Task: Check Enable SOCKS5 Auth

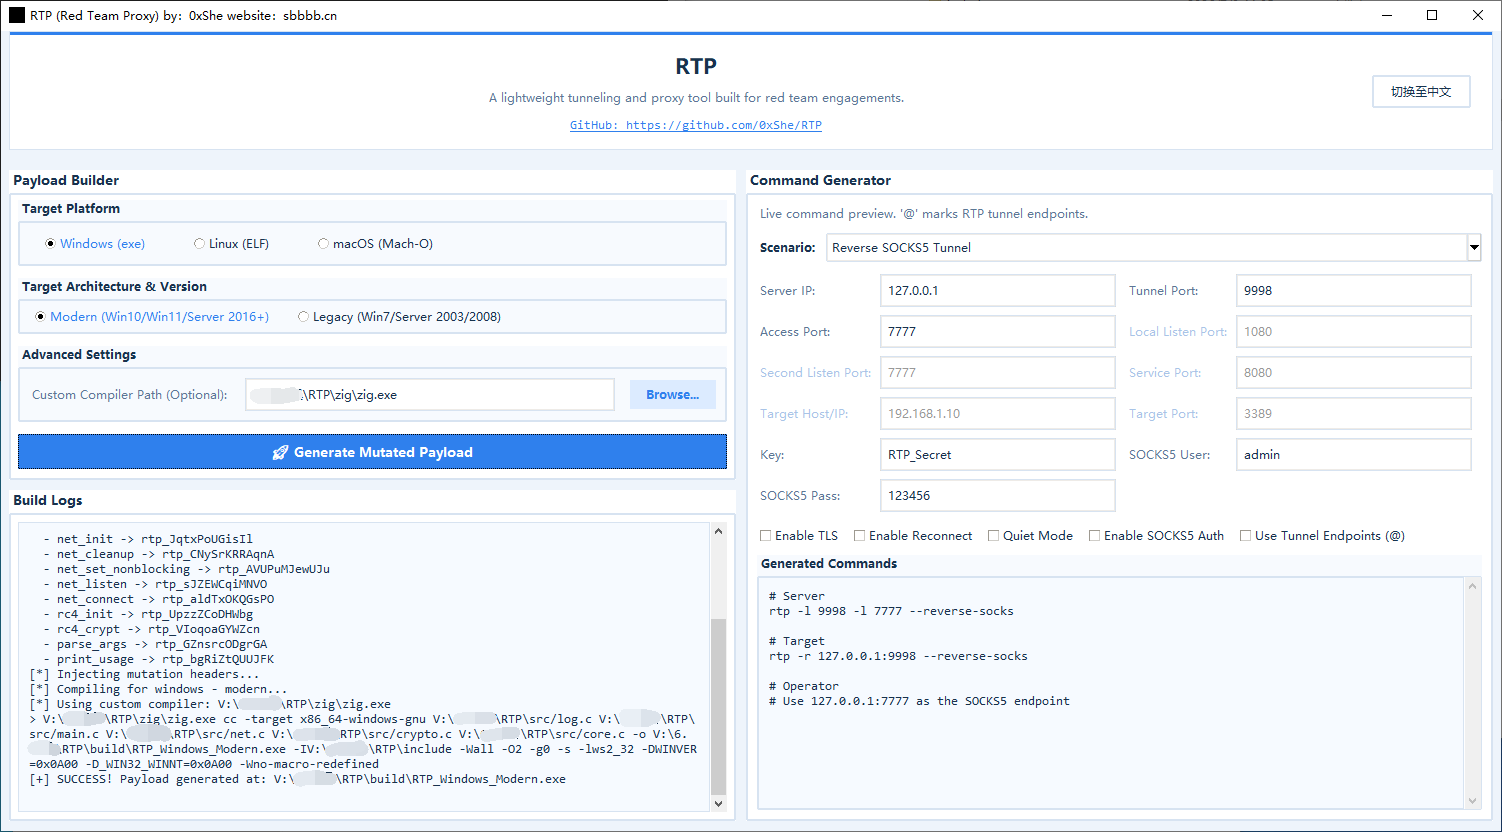Action: tap(1156, 536)
